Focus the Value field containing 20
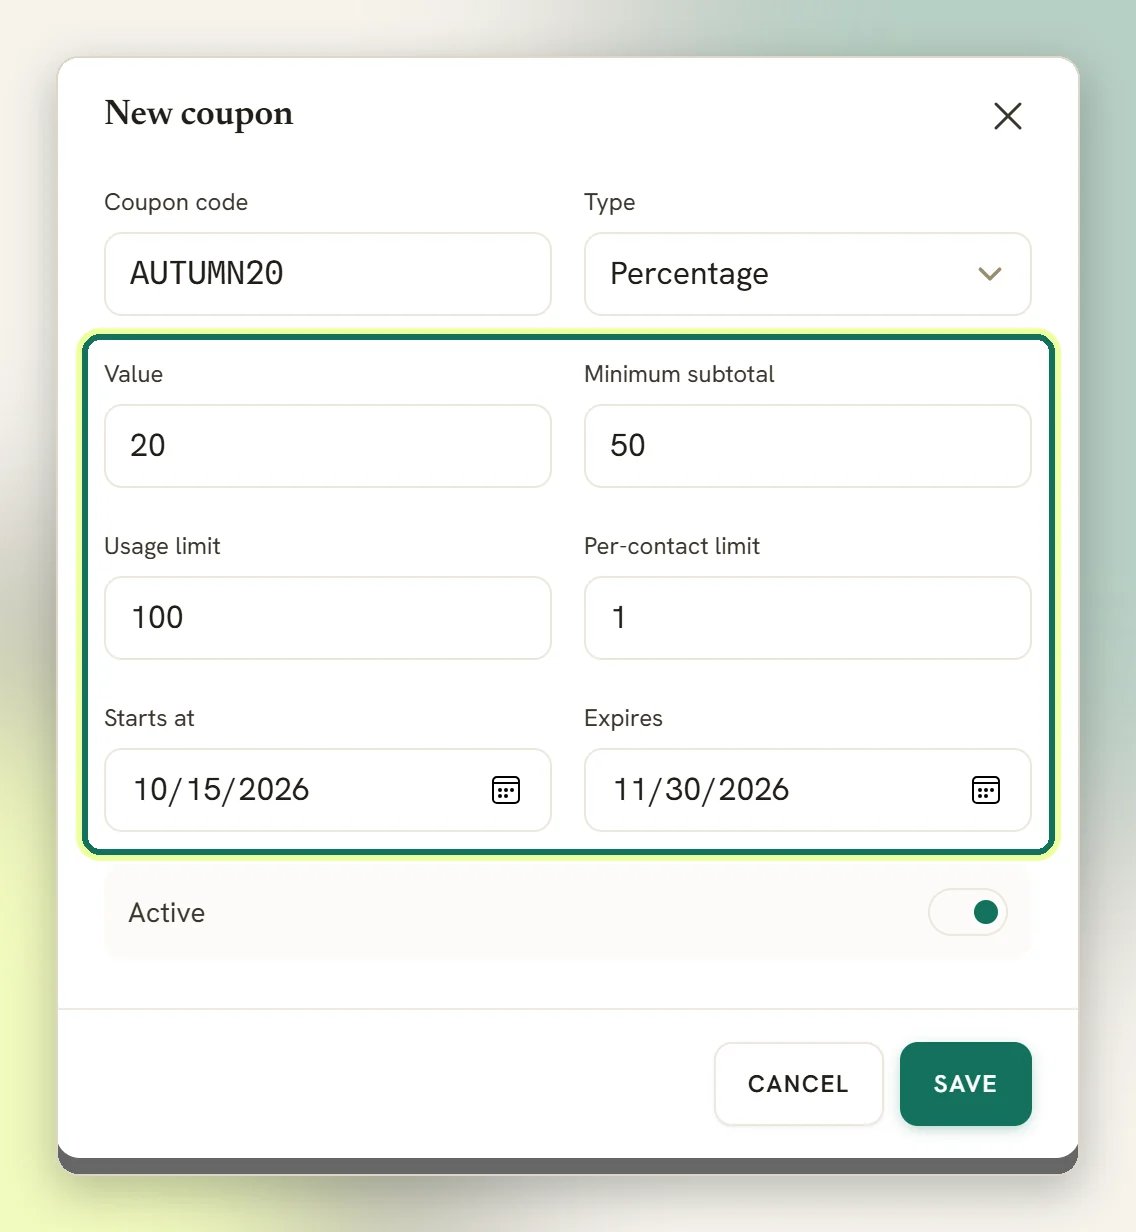The height and width of the screenshot is (1232, 1136). click(328, 446)
